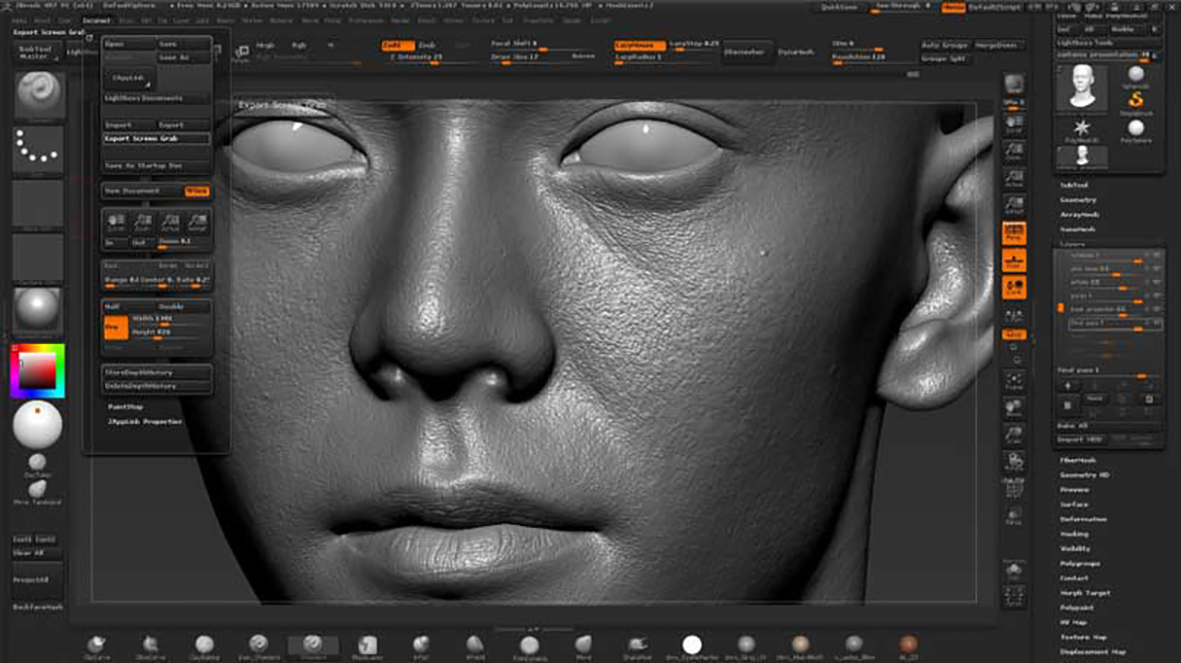Enable Zadd sculpting mode
1181x663 pixels.
click(397, 45)
